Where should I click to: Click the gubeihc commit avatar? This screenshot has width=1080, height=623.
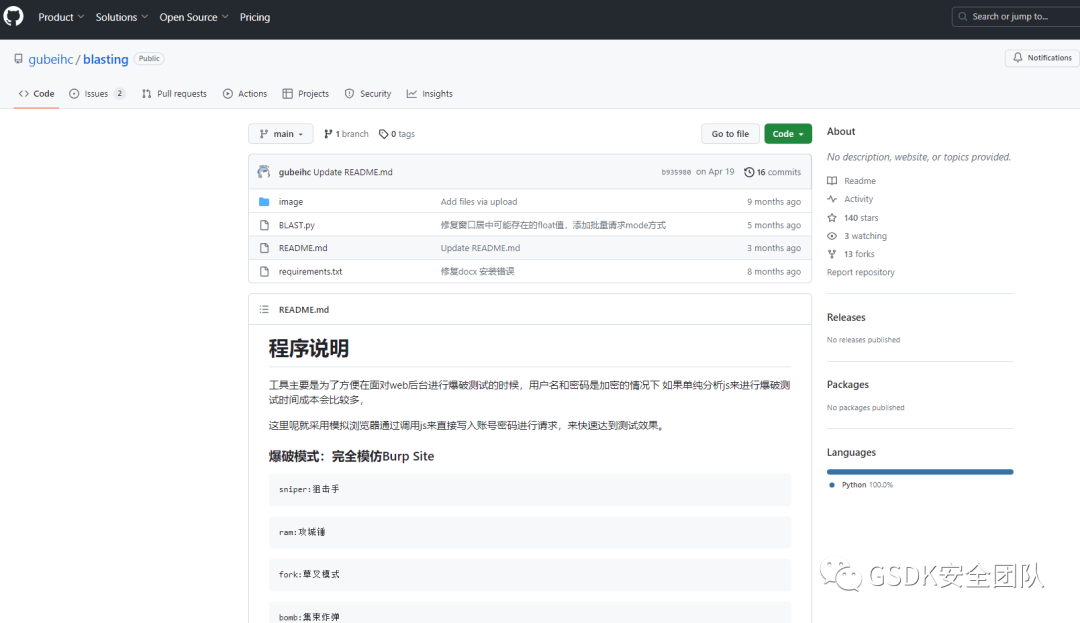pyautogui.click(x=264, y=172)
